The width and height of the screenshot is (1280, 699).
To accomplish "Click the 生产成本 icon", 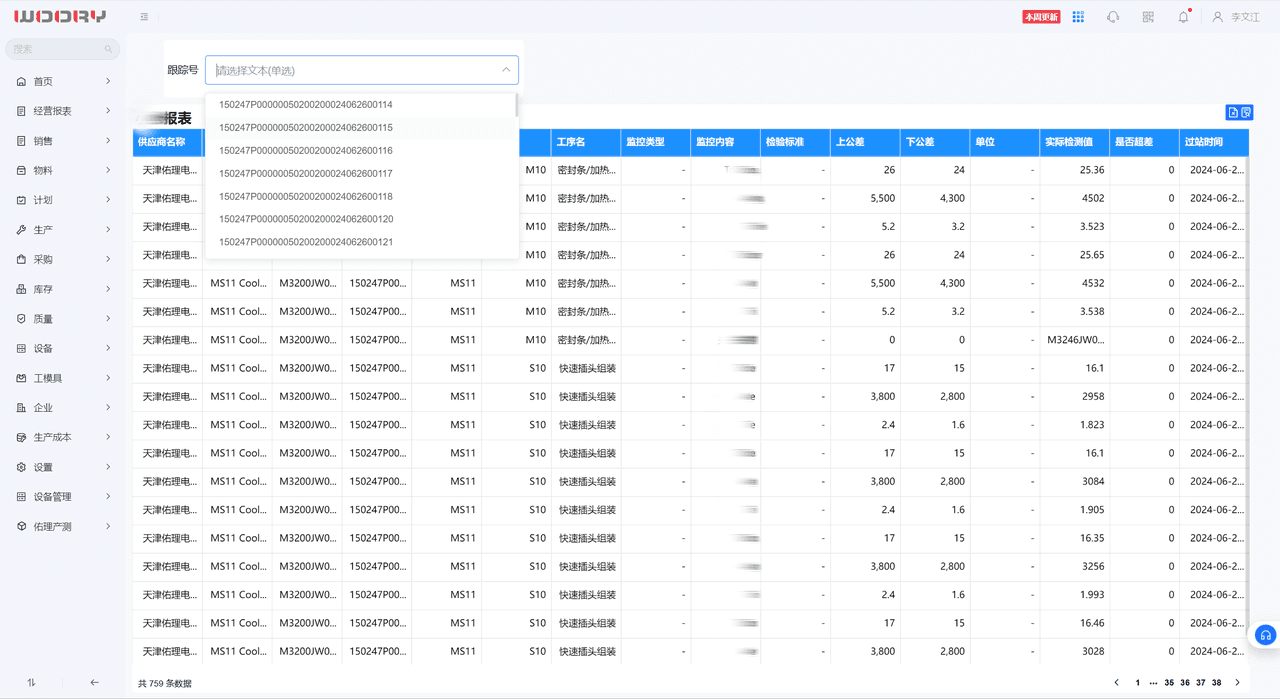I will pyautogui.click(x=22, y=437).
